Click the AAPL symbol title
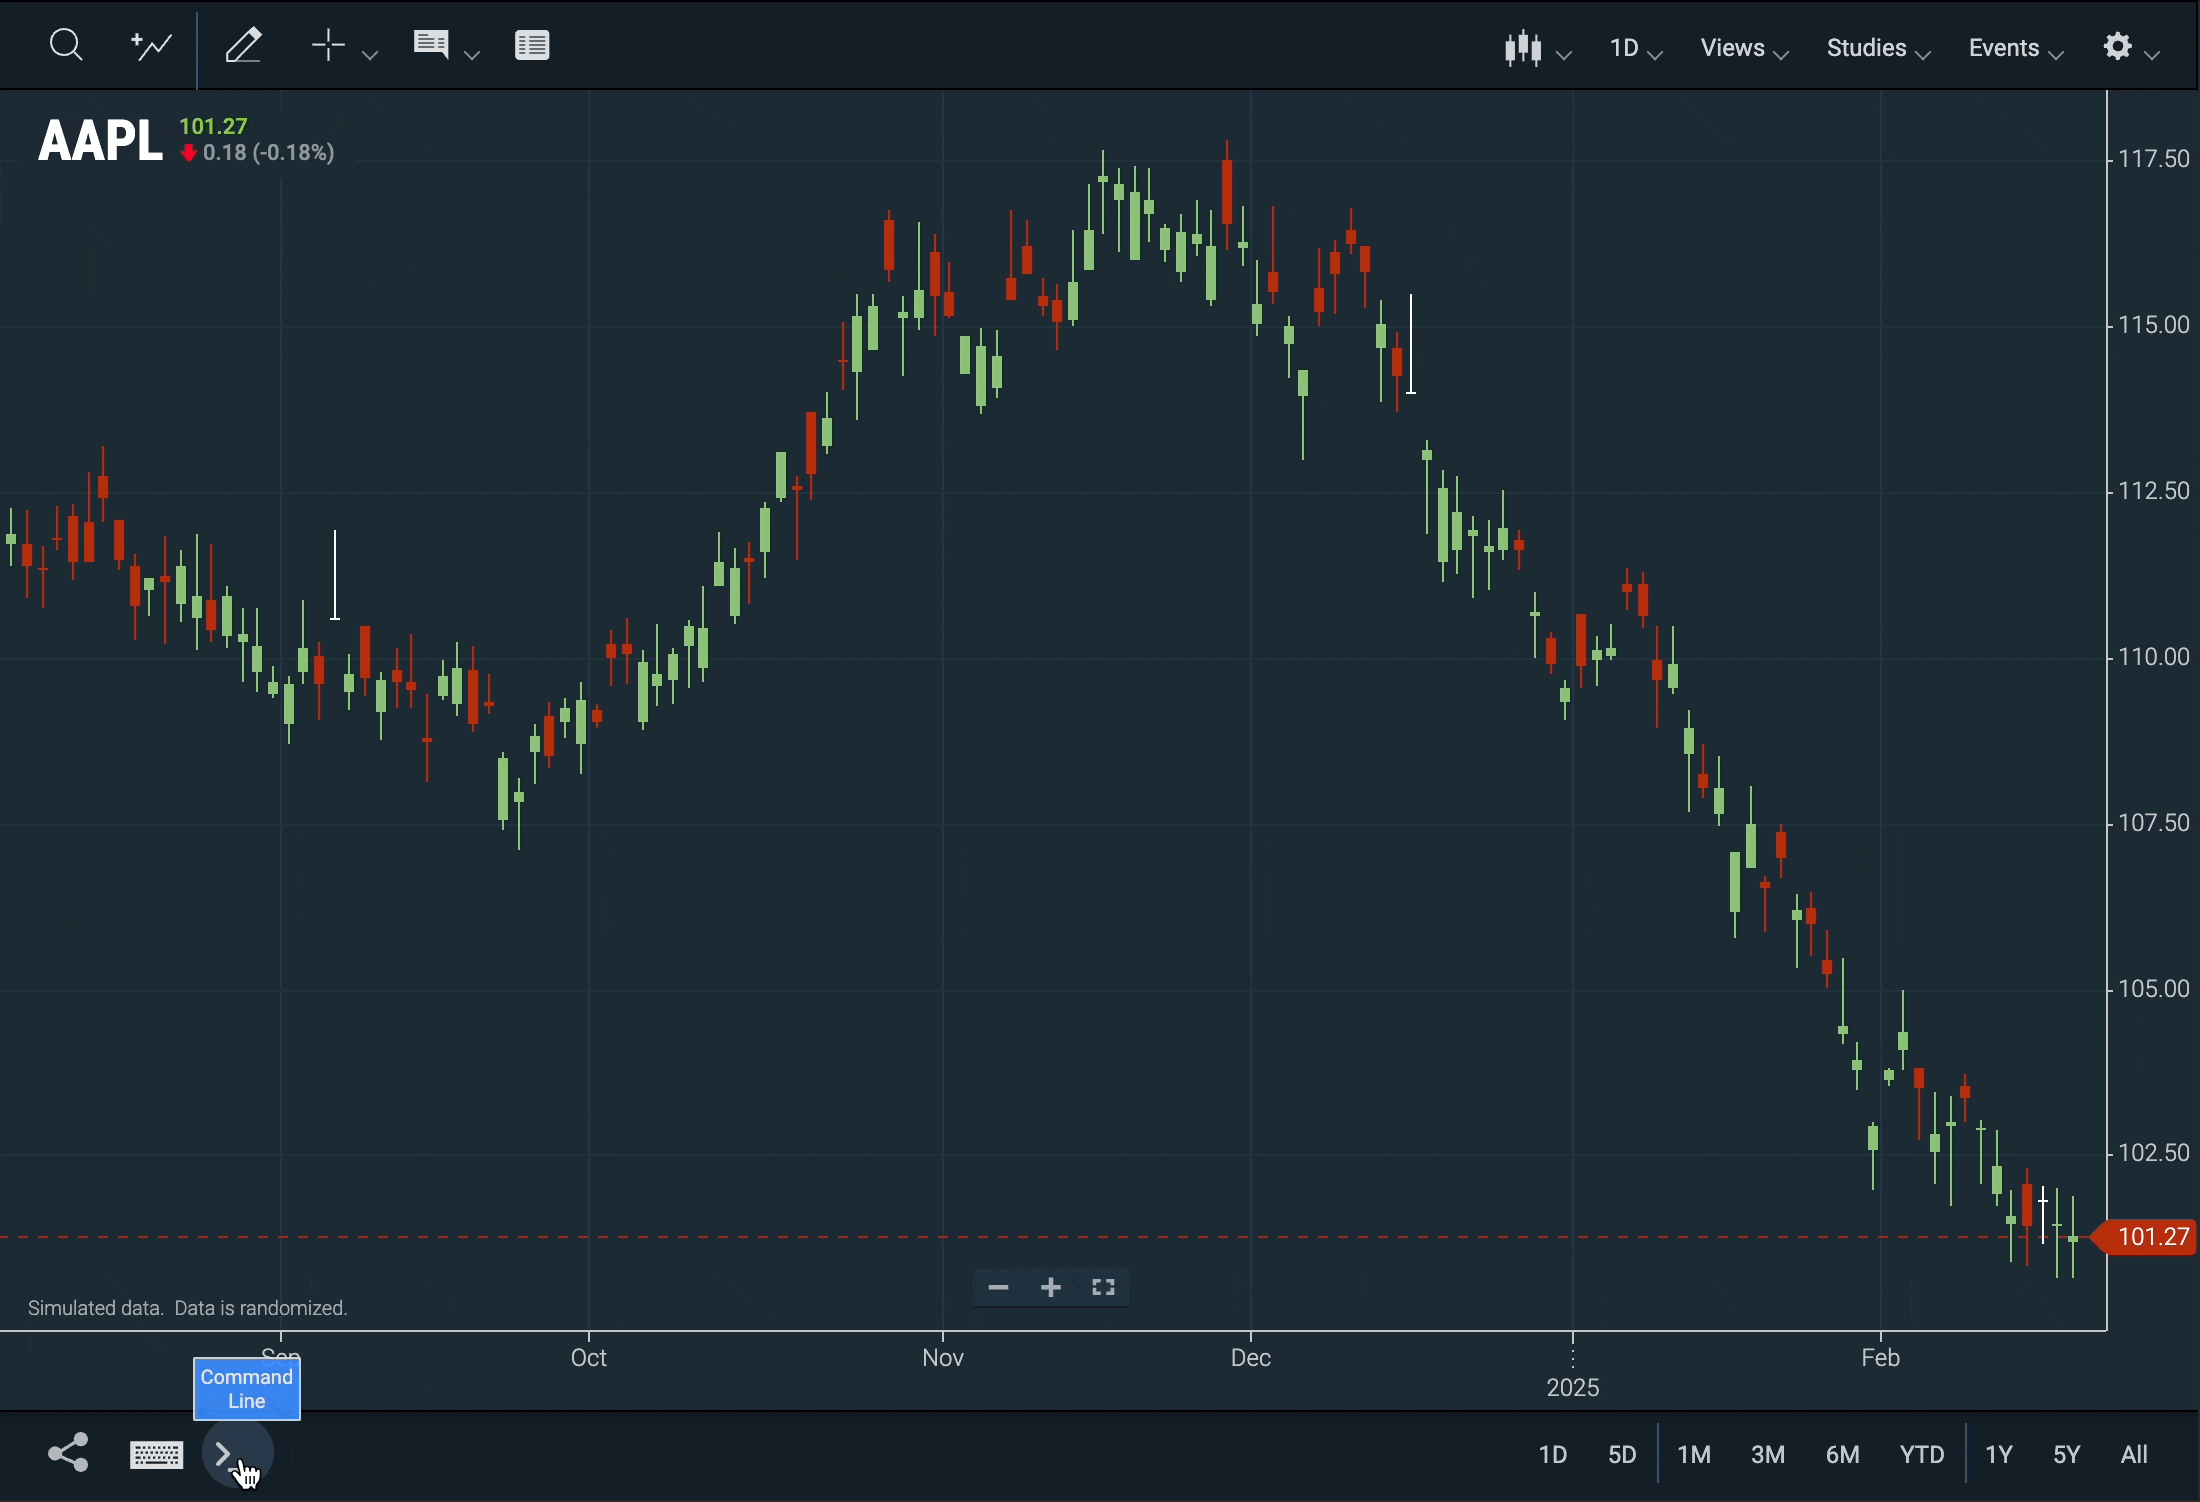 (100, 139)
